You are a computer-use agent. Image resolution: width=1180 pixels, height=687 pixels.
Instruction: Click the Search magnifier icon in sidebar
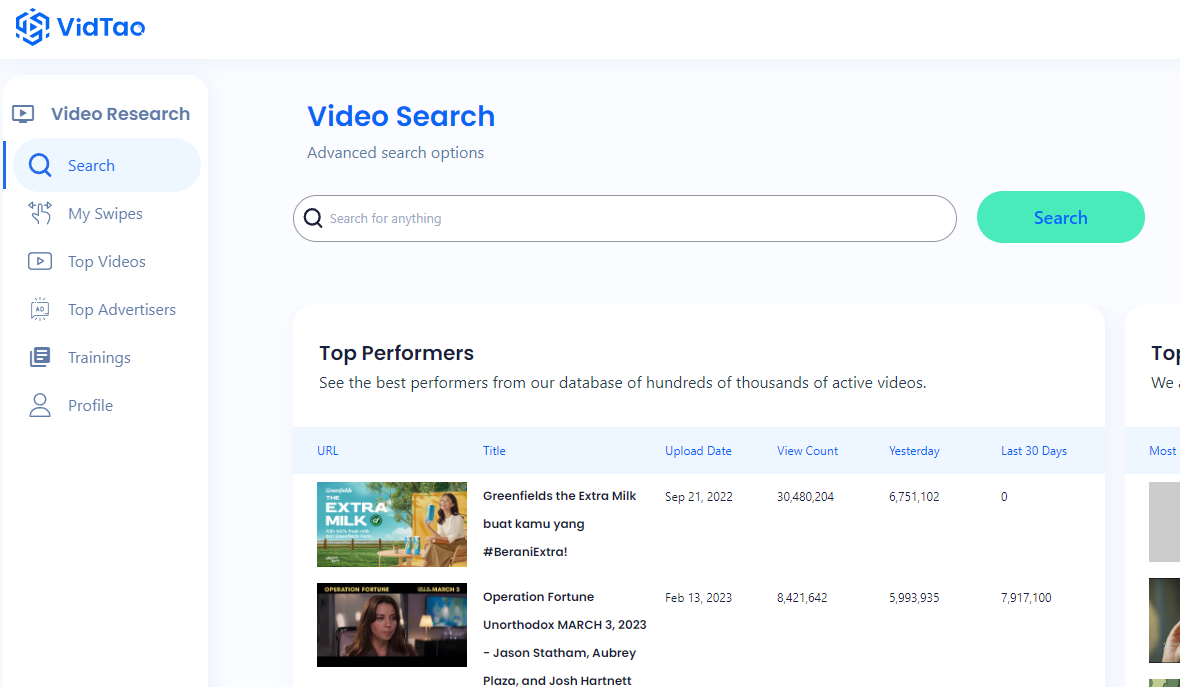(x=40, y=166)
